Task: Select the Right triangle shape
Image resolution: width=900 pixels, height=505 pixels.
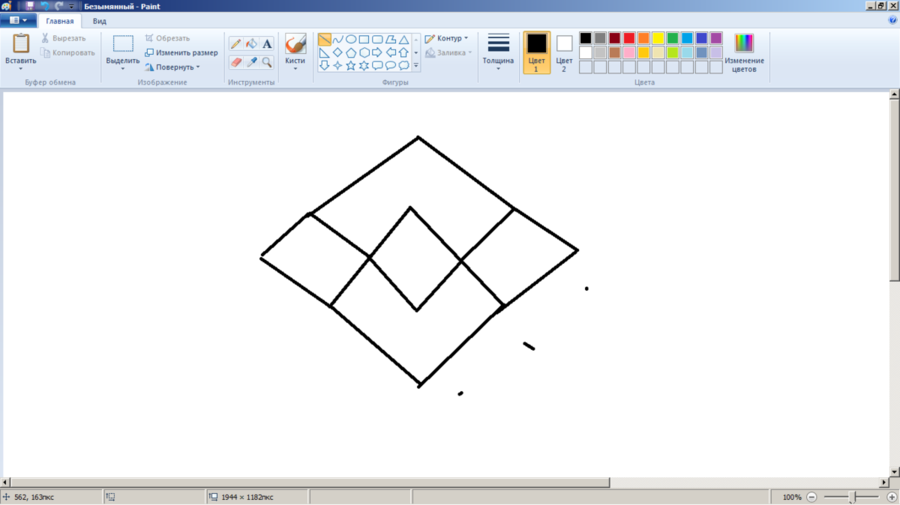Action: [324, 53]
